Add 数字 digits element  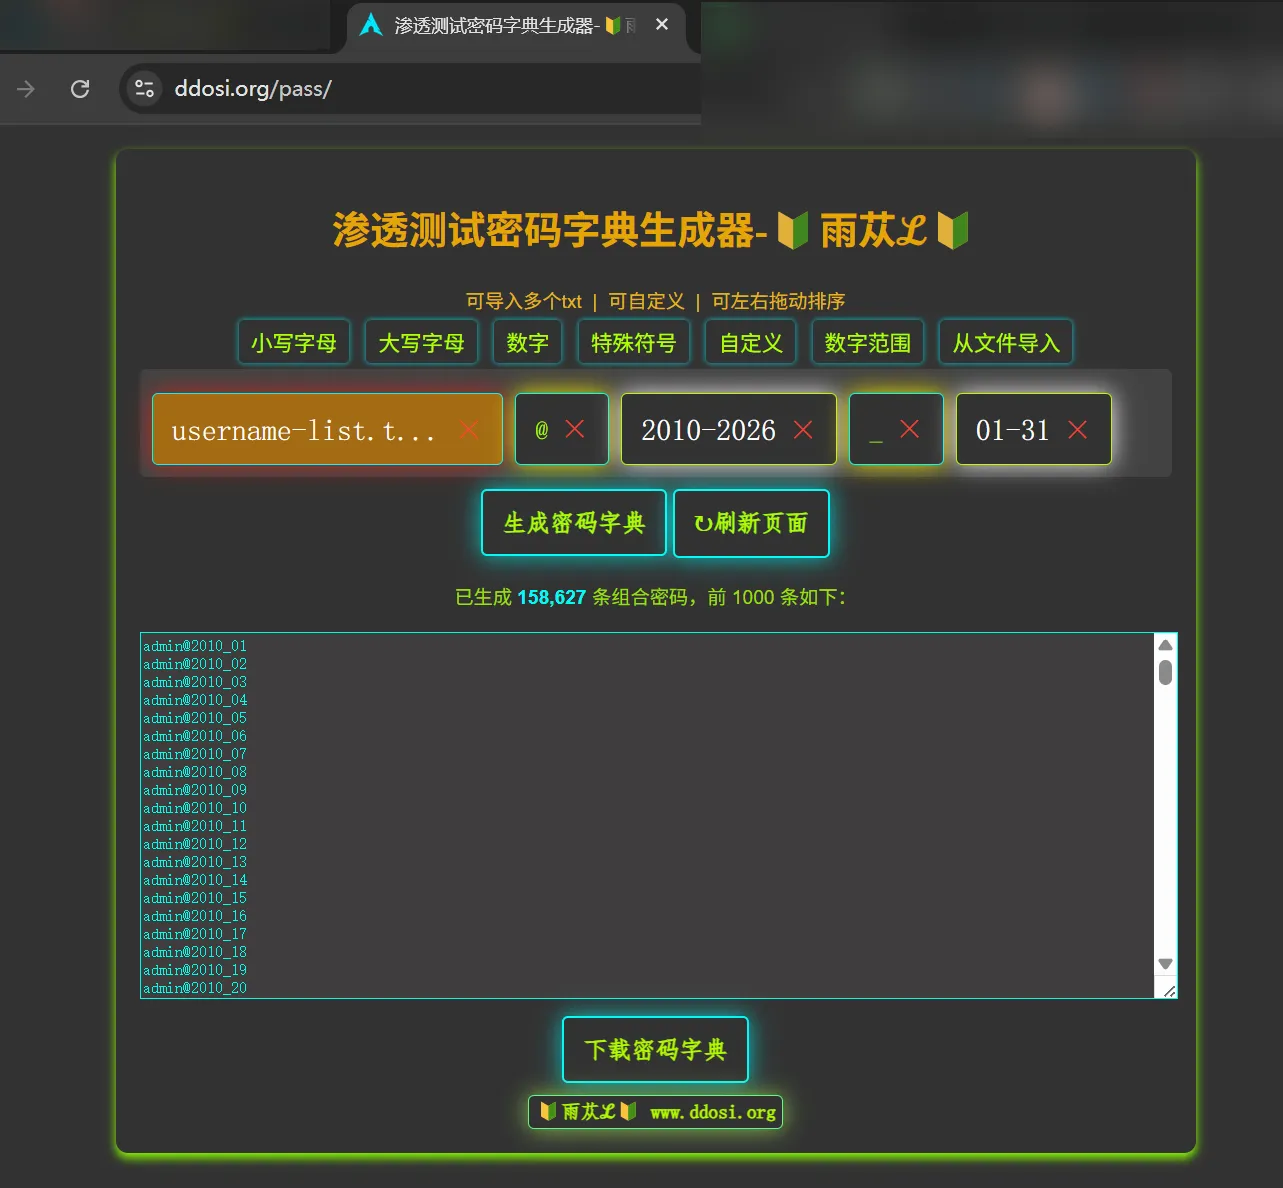527,343
